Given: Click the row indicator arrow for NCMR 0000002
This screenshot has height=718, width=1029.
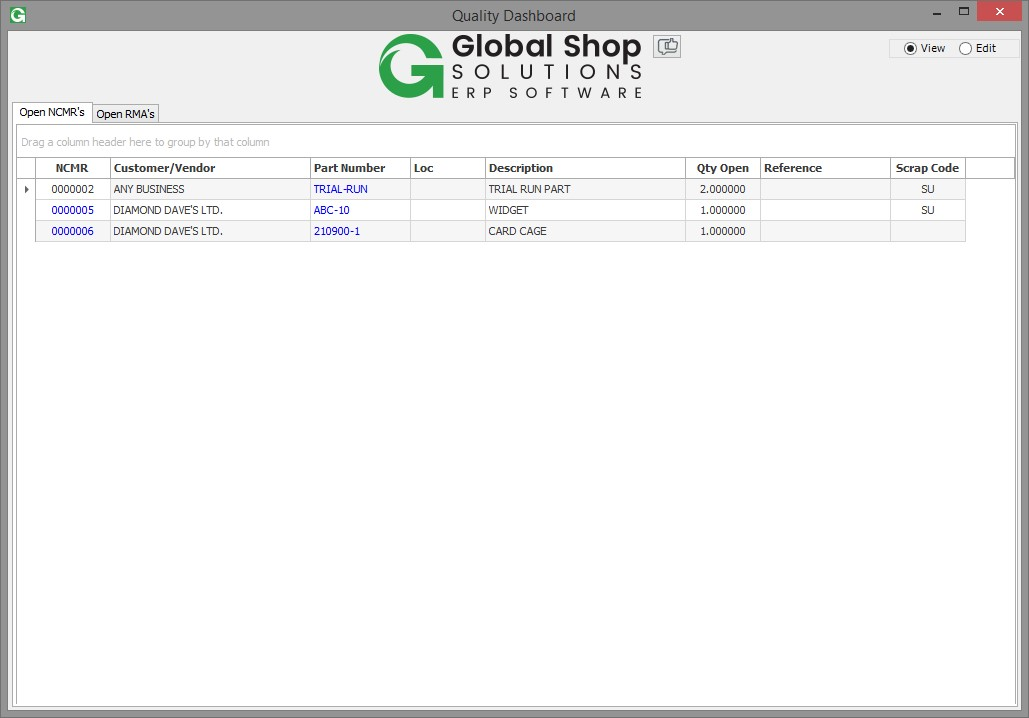Looking at the screenshot, I should (26, 189).
